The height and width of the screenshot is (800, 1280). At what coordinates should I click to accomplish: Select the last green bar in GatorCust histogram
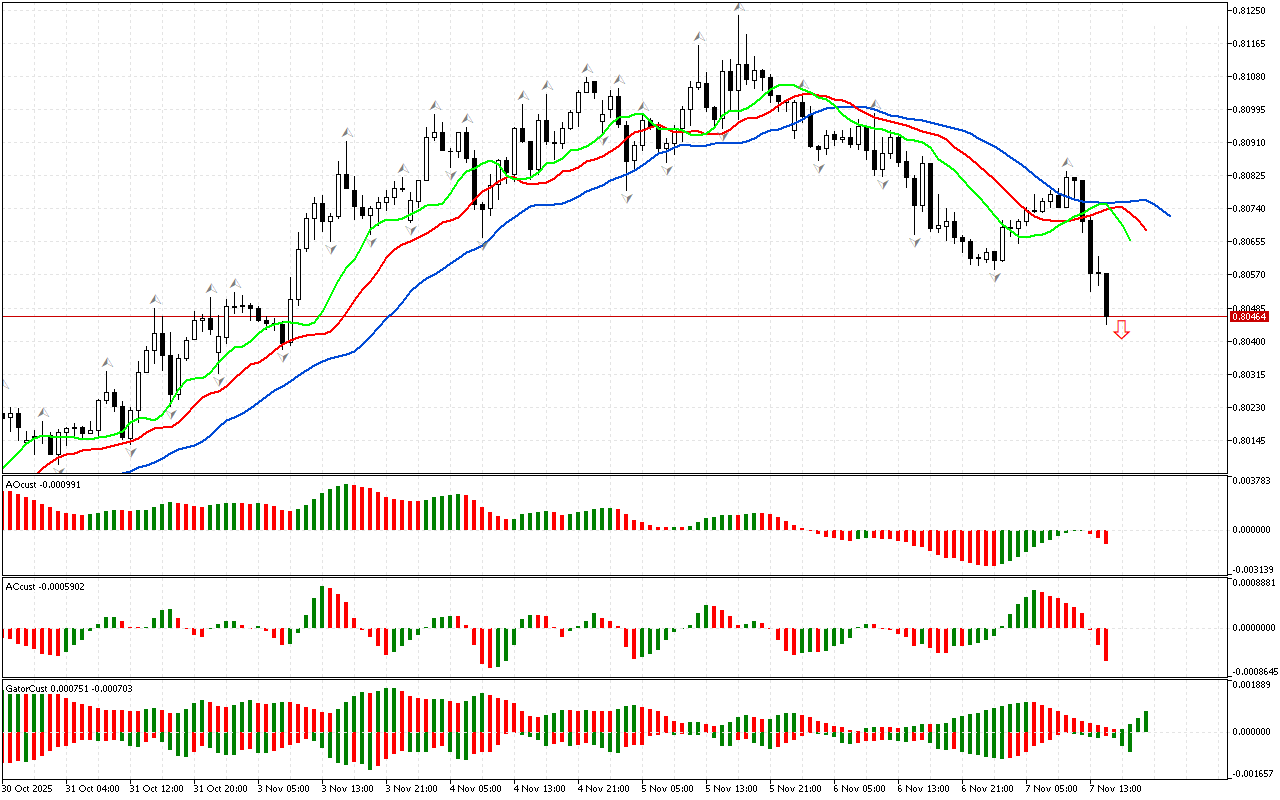pos(1145,721)
